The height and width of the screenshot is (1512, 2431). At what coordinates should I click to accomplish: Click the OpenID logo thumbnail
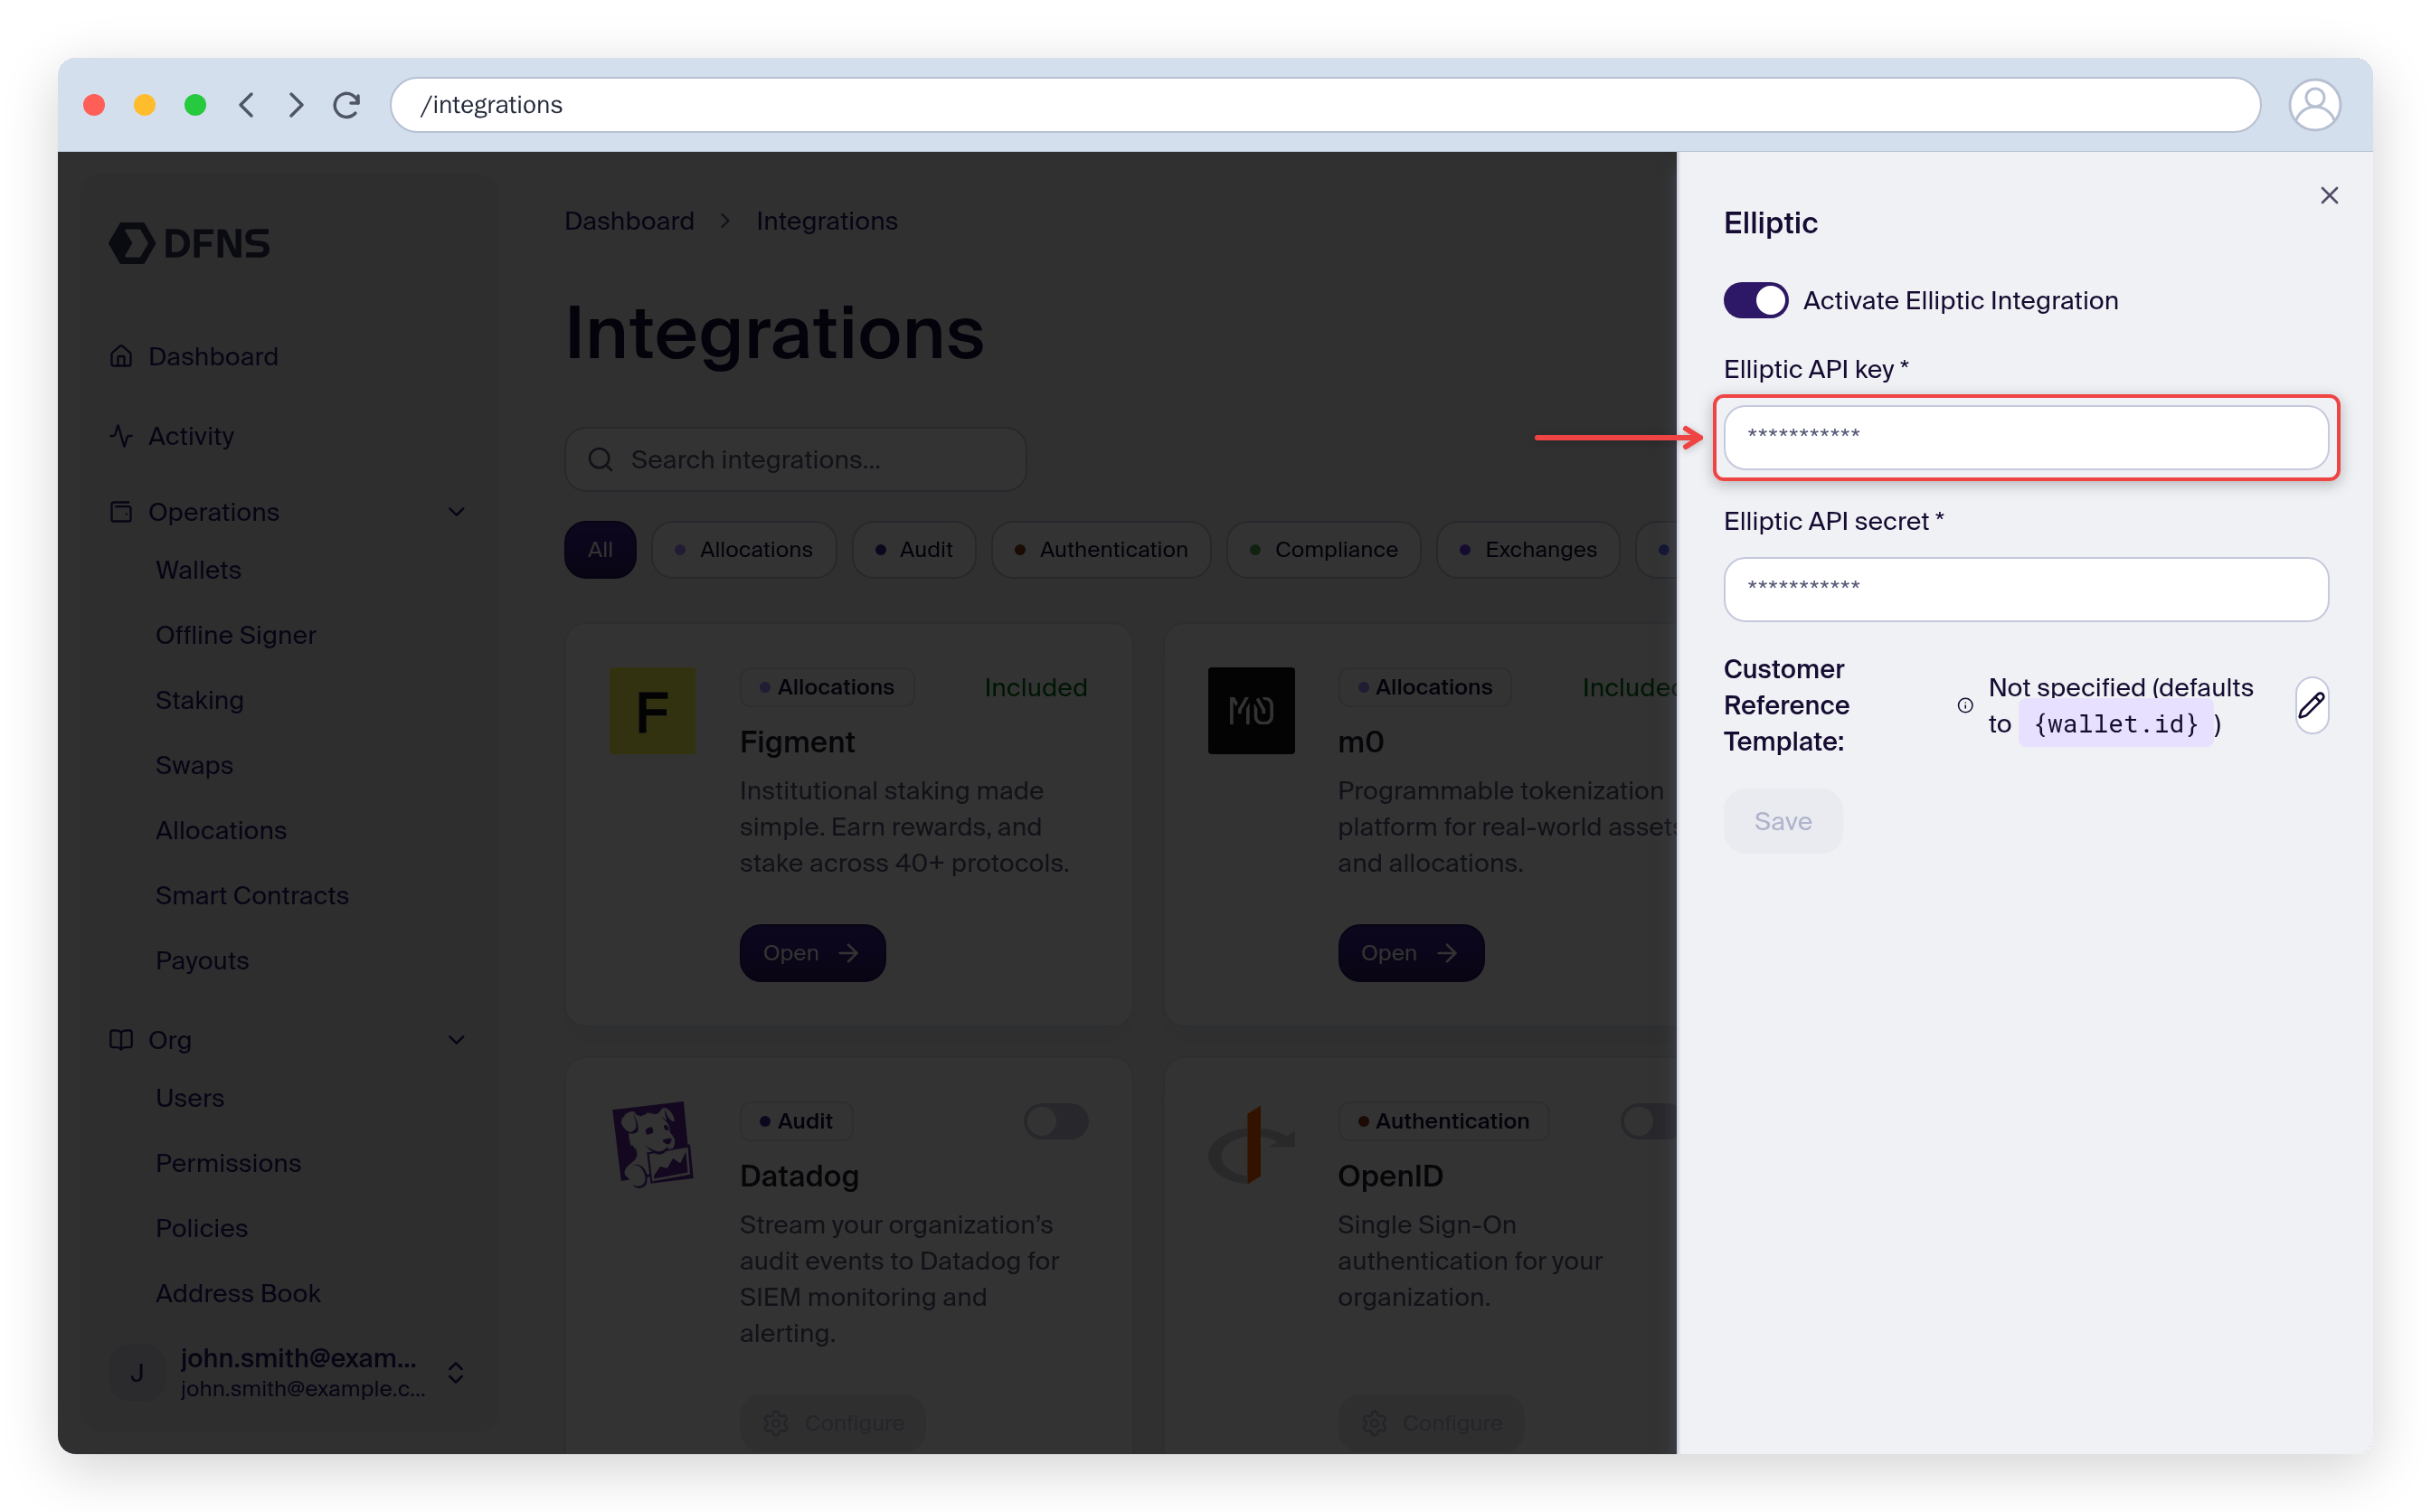click(x=1250, y=1145)
